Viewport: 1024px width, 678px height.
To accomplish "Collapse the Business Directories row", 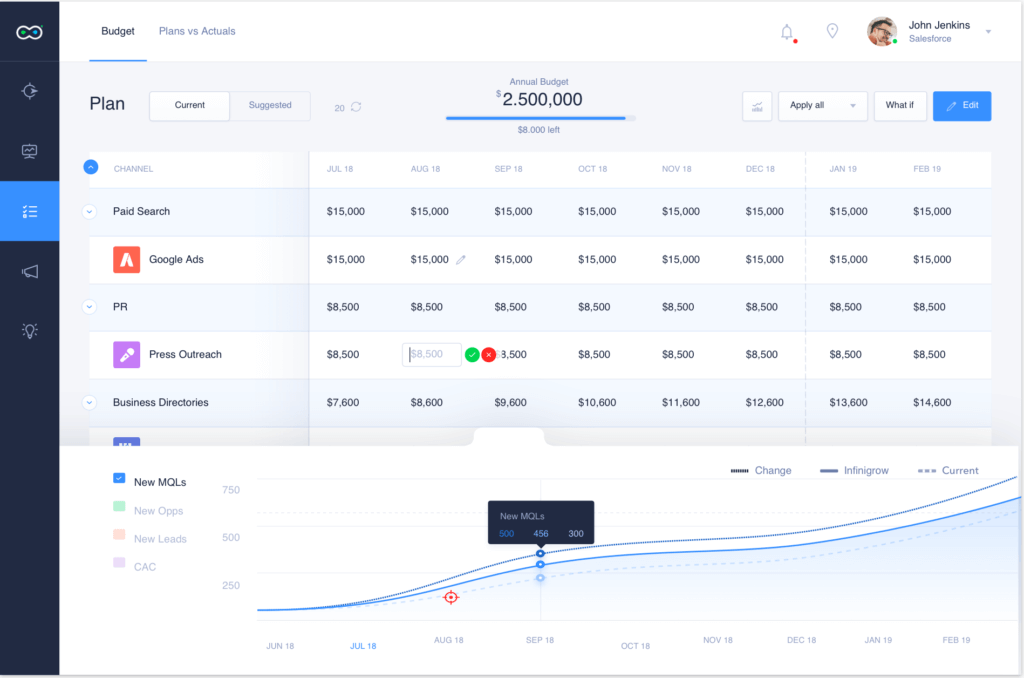I will pyautogui.click(x=90, y=403).
